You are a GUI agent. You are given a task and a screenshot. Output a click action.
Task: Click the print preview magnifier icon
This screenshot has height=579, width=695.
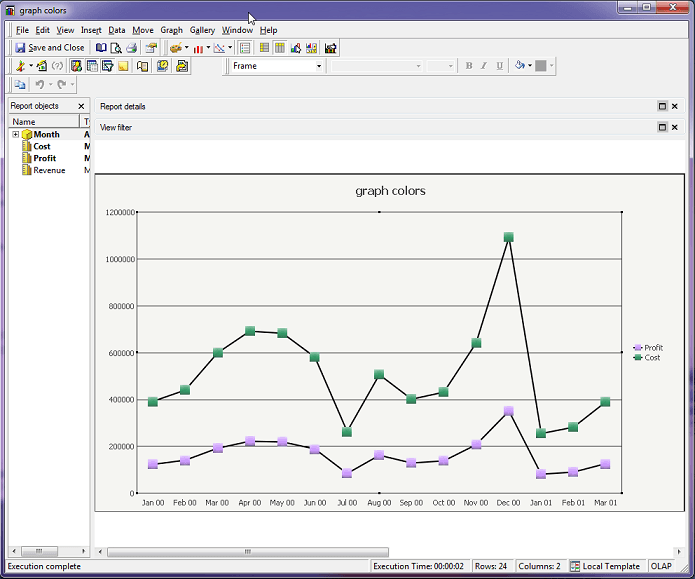(x=116, y=47)
